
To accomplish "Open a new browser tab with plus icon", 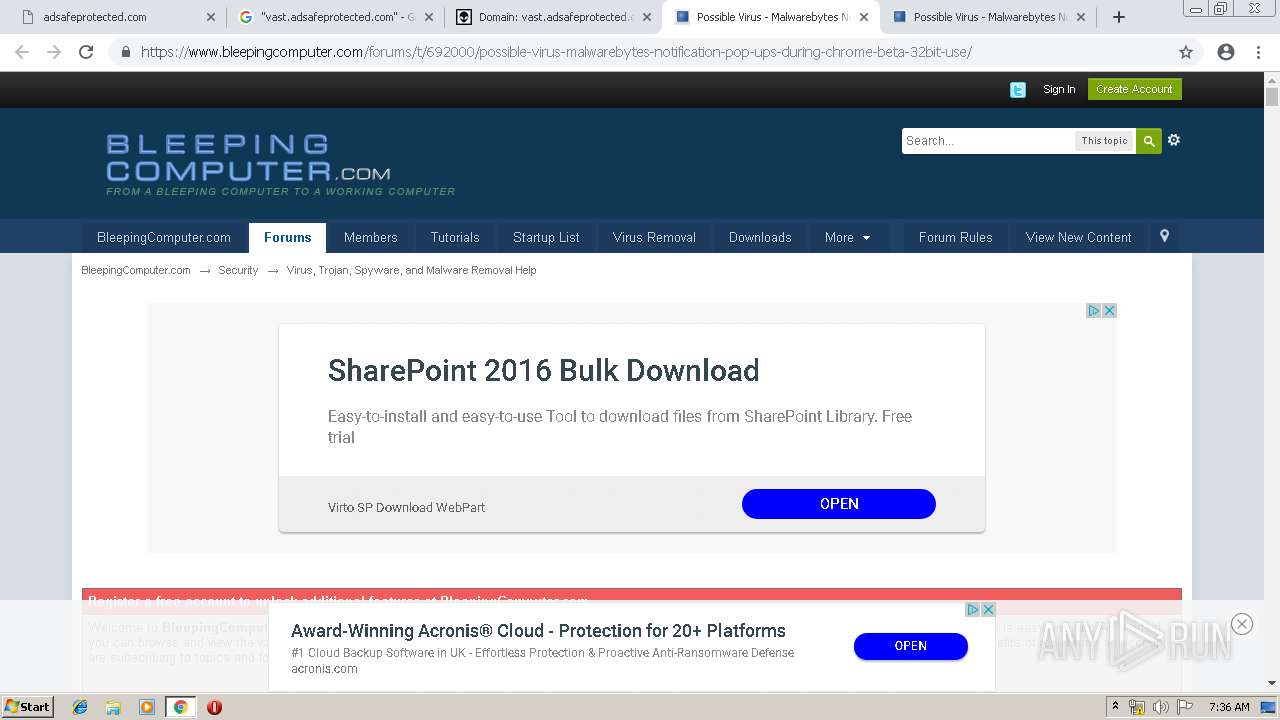I will click(1119, 17).
